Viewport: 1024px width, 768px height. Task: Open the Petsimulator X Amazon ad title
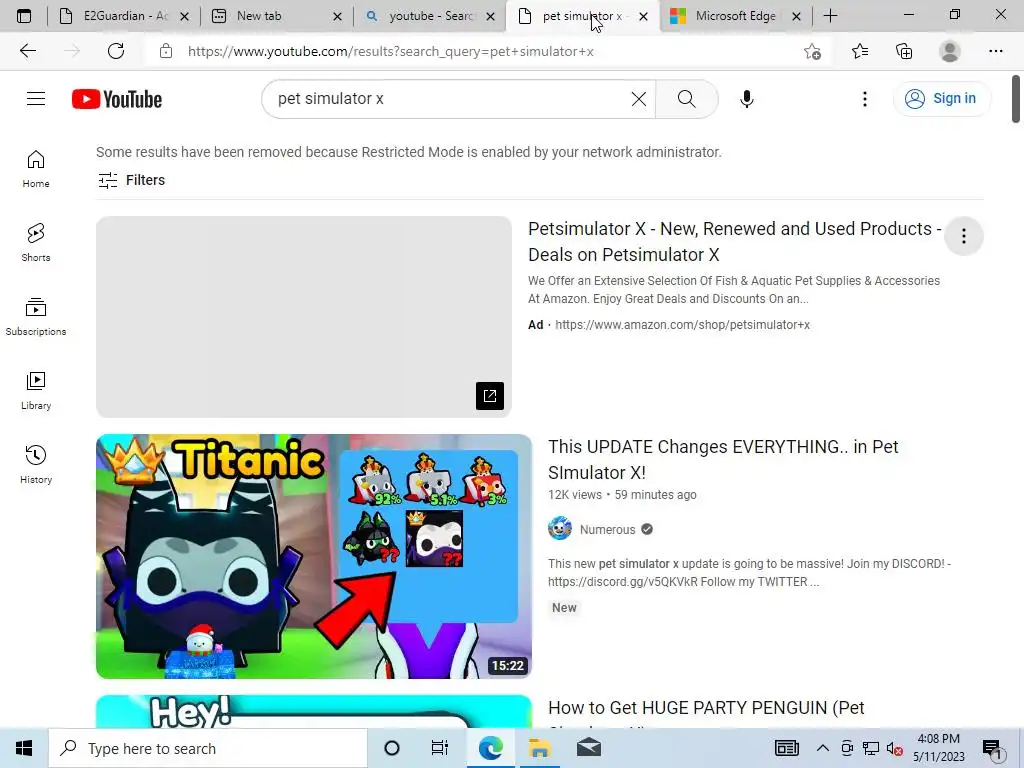pos(734,242)
